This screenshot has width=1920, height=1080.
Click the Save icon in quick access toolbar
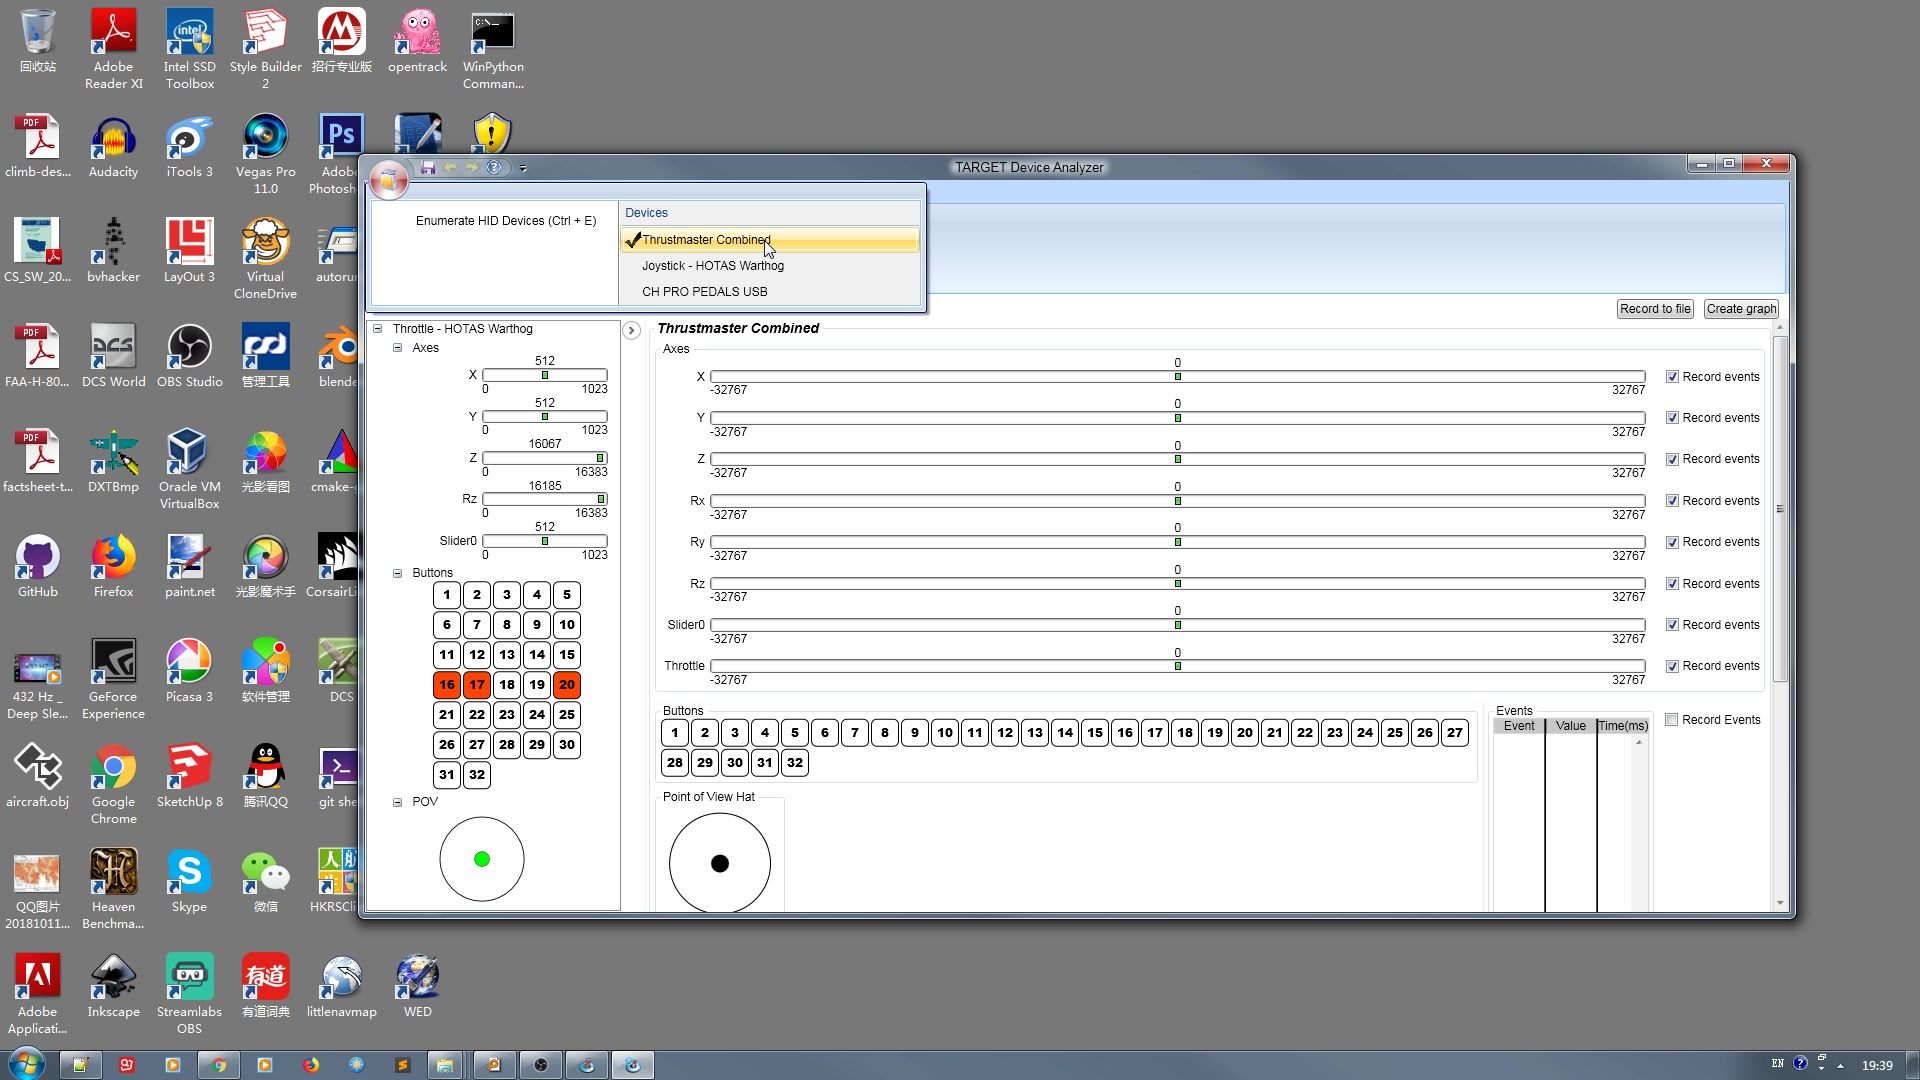coord(428,167)
